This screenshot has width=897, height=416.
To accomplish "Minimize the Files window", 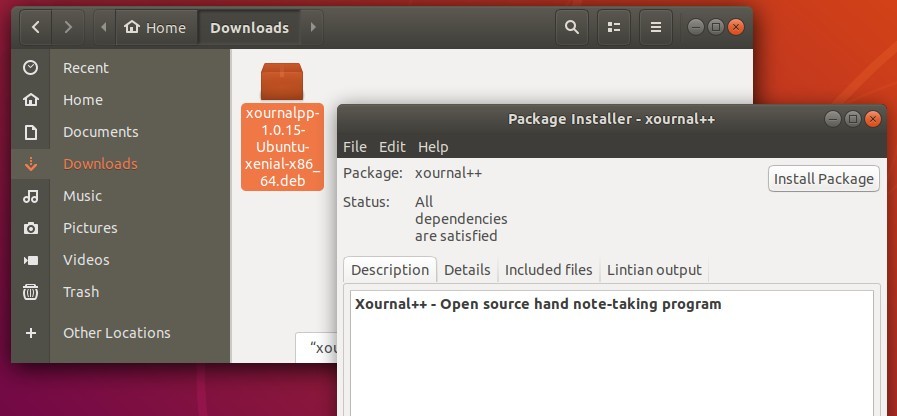I will (x=696, y=27).
